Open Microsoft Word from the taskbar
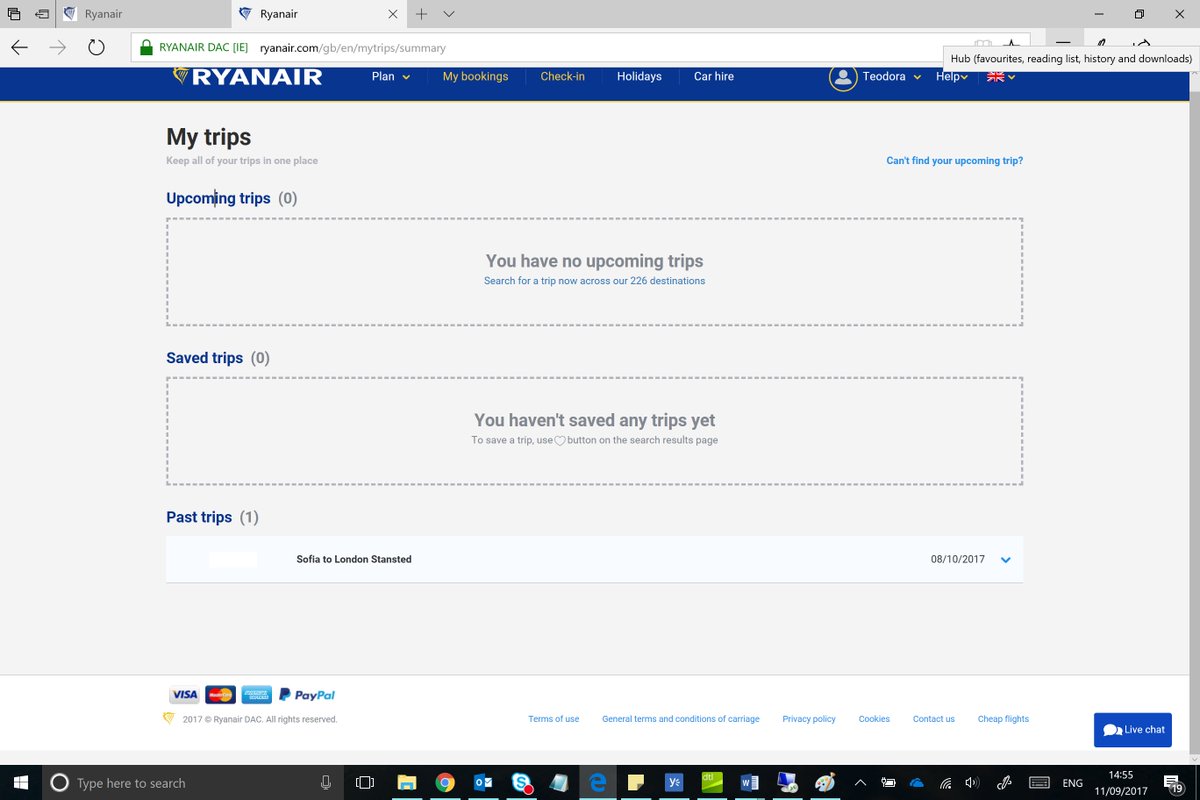 (x=750, y=783)
